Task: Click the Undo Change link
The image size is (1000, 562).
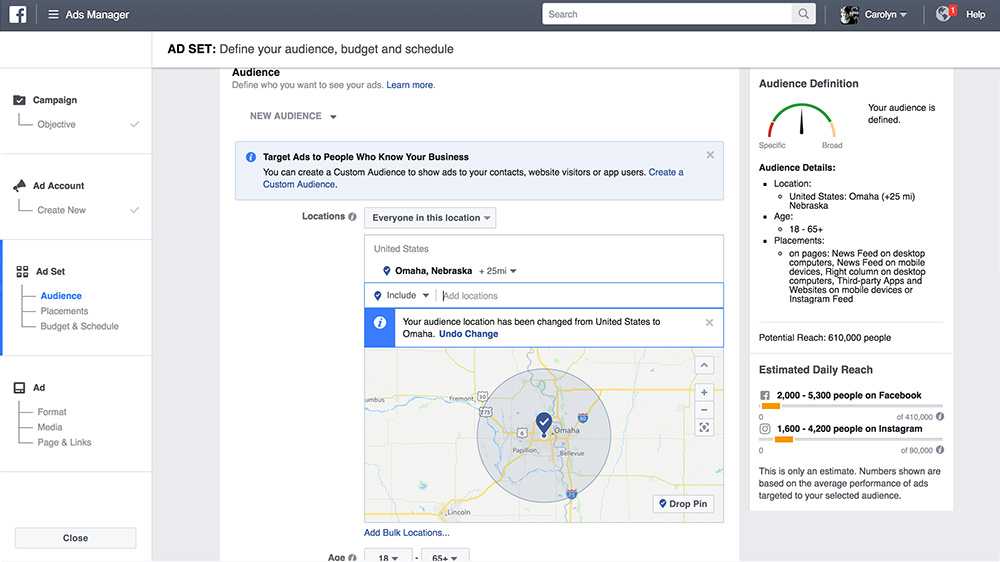Action: pyautogui.click(x=469, y=334)
